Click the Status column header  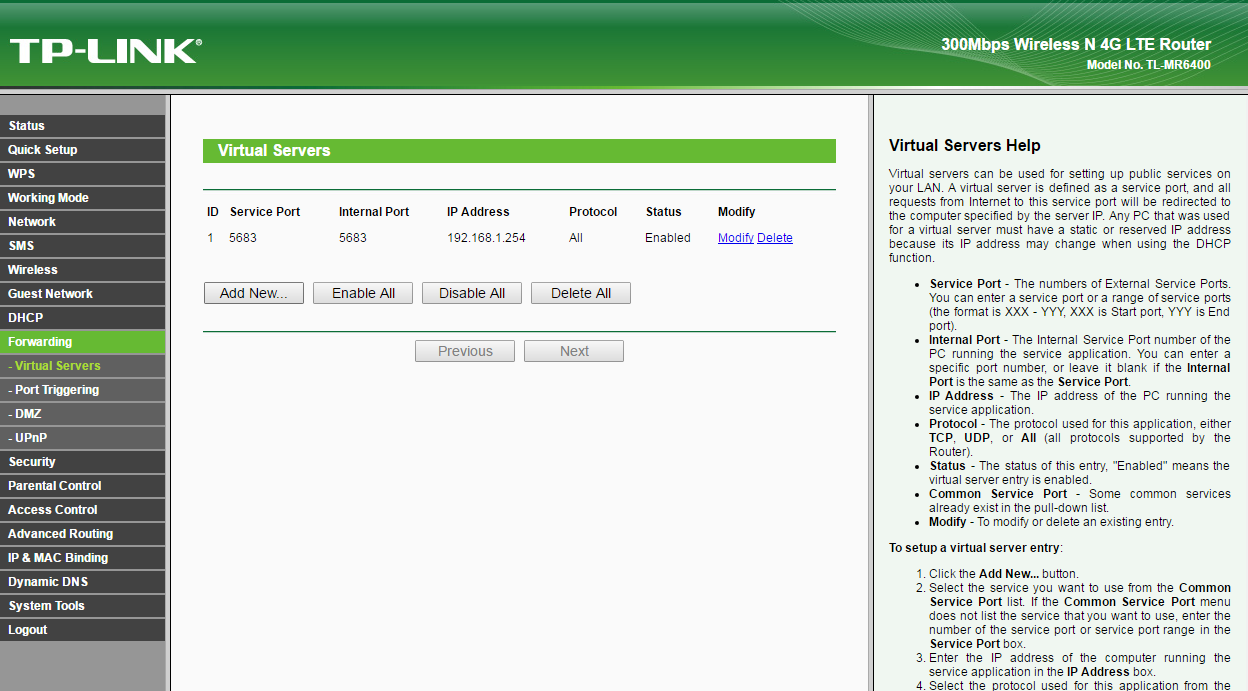point(664,212)
